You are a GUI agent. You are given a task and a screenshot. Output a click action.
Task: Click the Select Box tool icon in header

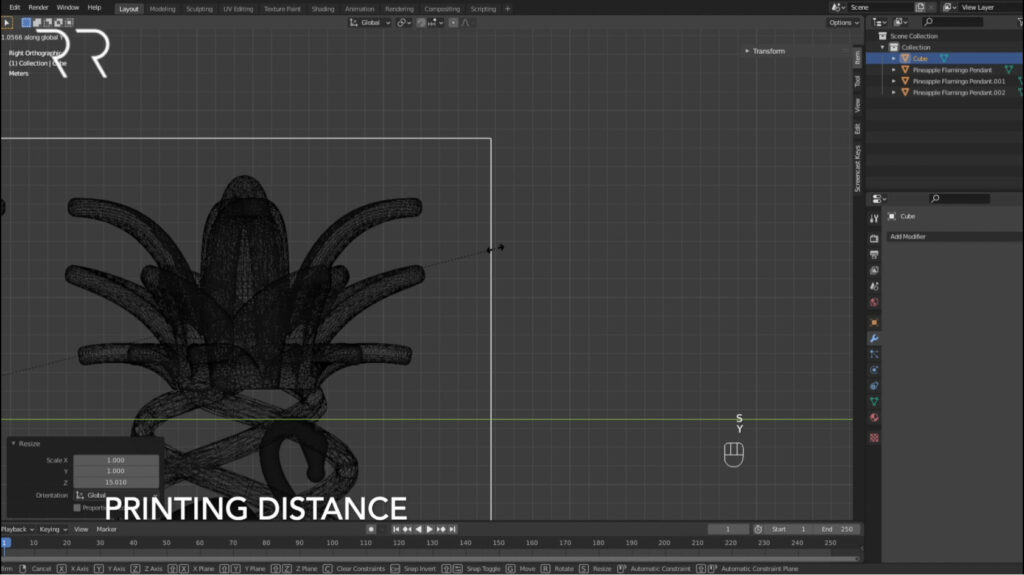point(7,23)
